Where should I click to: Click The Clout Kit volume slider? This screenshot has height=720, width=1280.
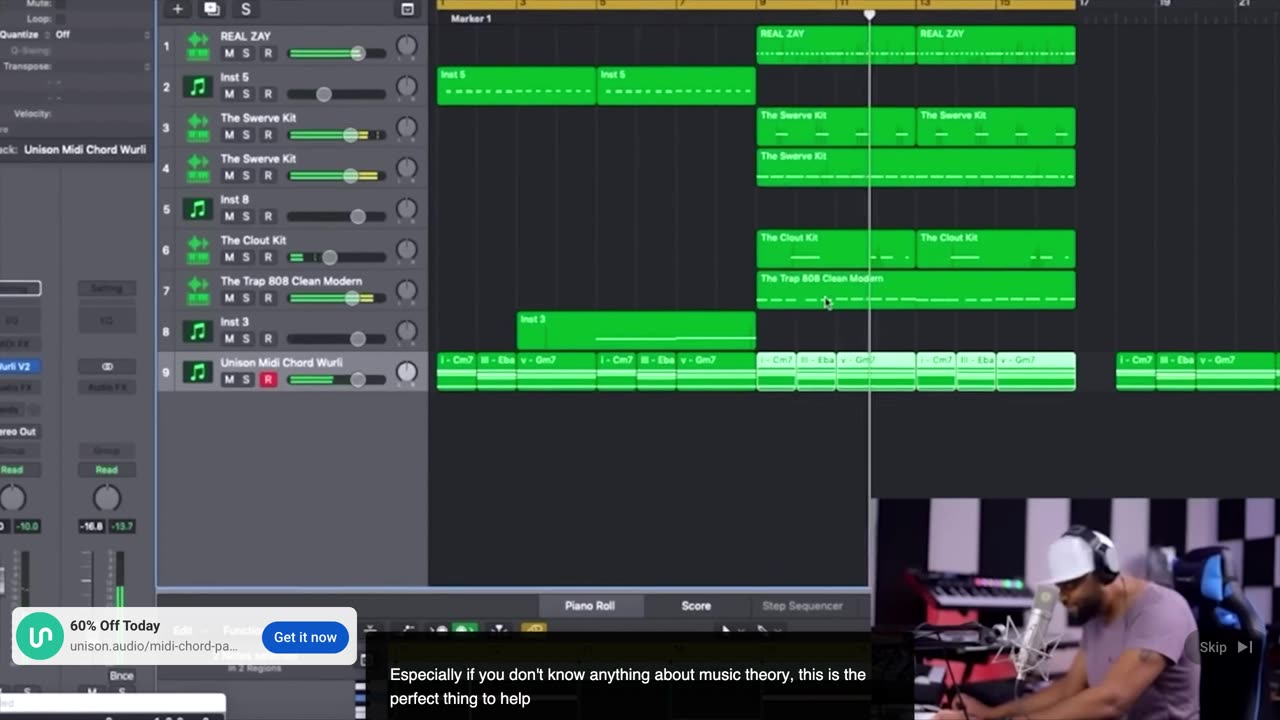pos(337,257)
